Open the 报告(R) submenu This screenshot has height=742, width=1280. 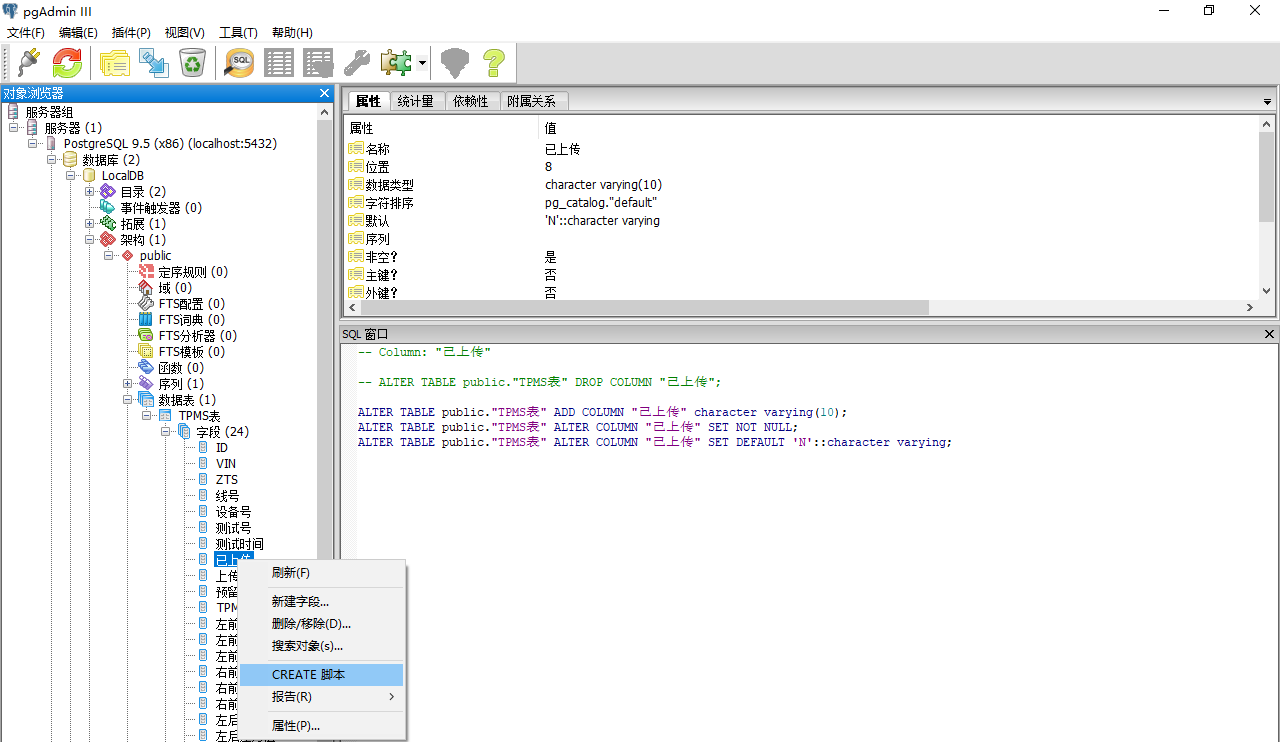point(322,697)
